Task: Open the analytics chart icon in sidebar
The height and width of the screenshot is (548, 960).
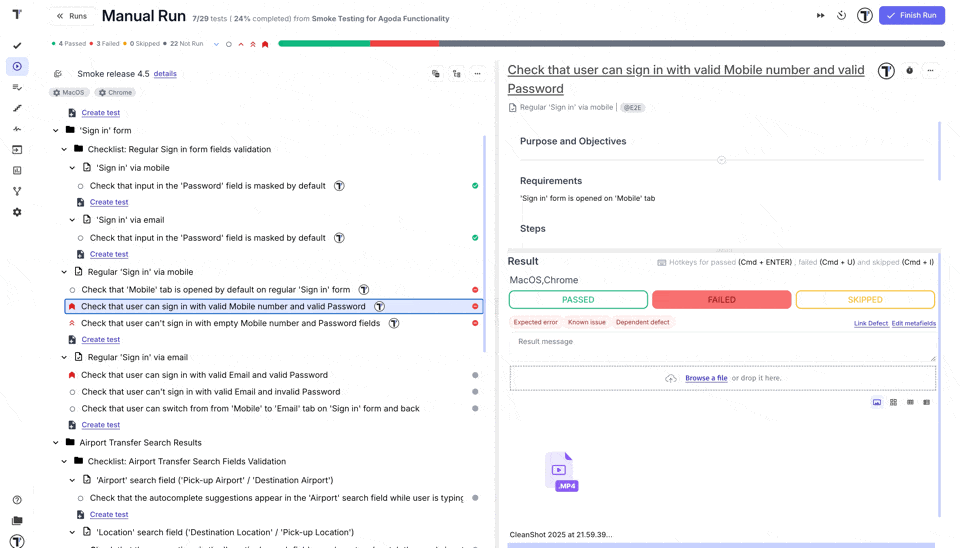Action: (x=17, y=171)
